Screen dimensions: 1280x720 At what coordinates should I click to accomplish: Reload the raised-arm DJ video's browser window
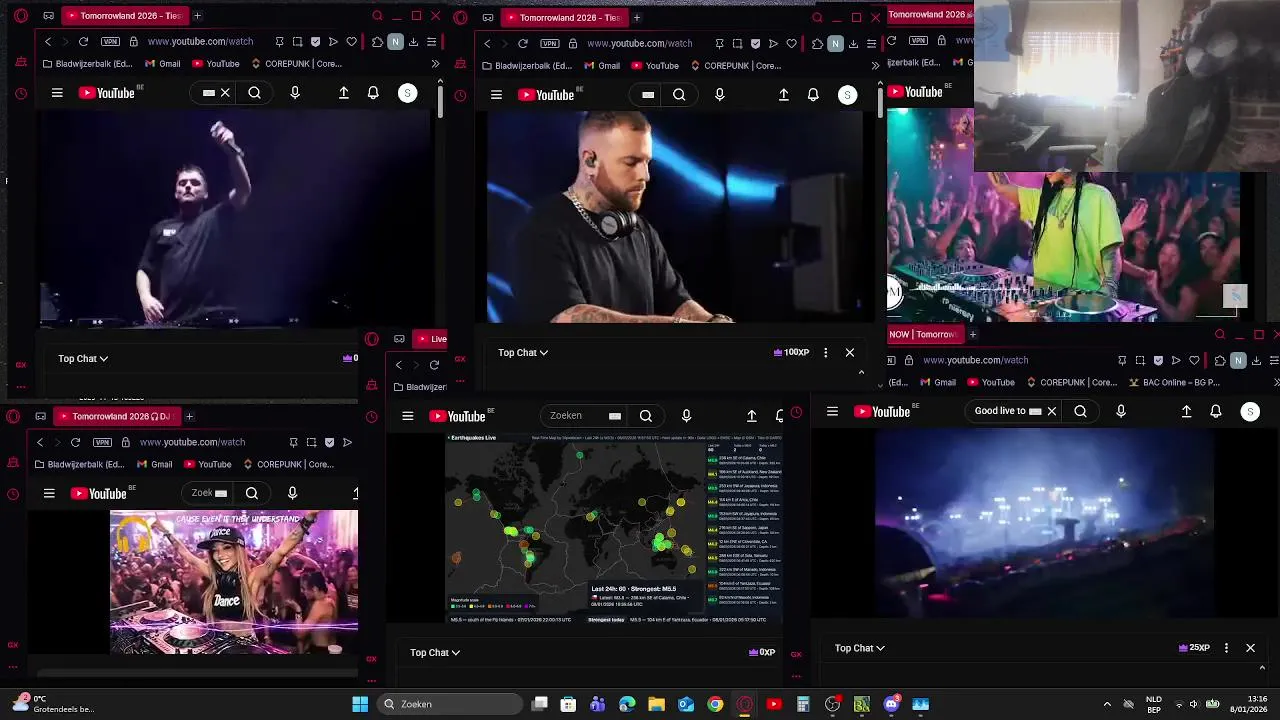(83, 42)
